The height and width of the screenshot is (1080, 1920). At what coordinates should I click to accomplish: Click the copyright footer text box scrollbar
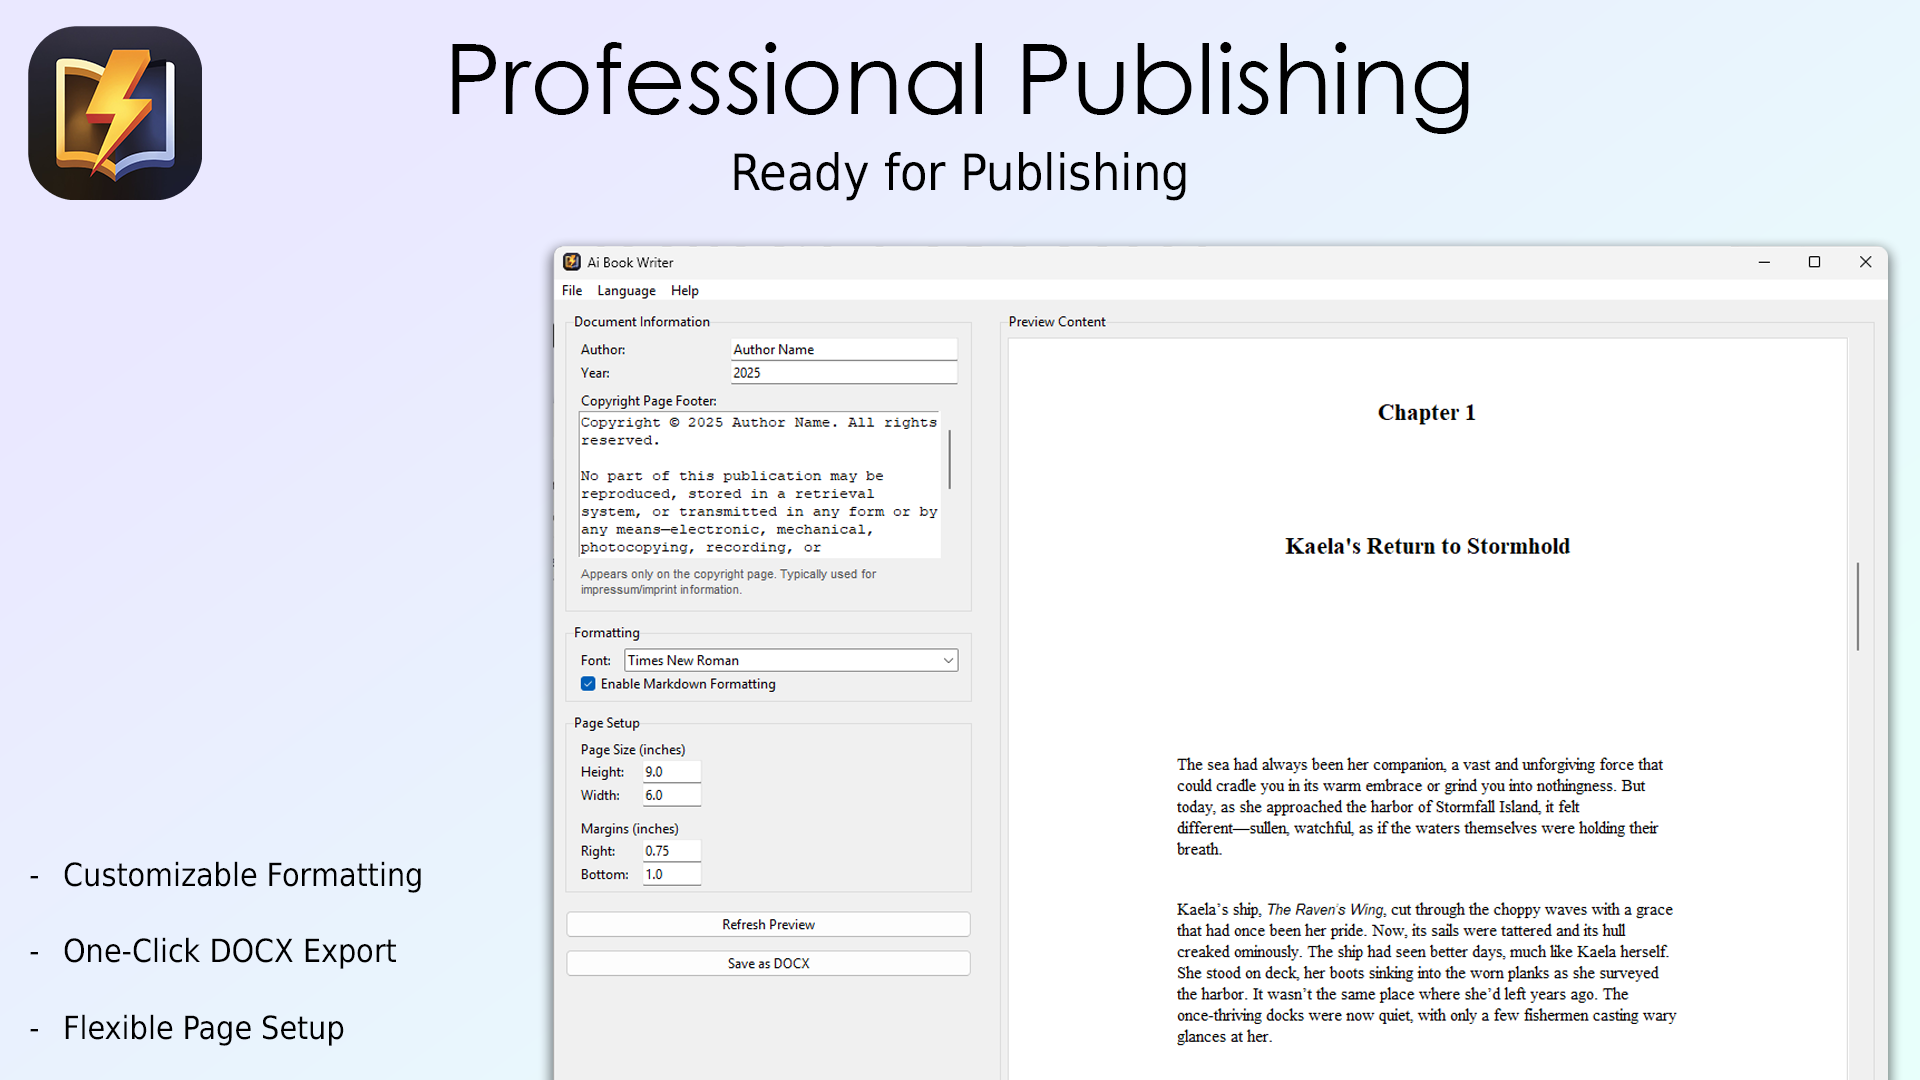click(948, 460)
